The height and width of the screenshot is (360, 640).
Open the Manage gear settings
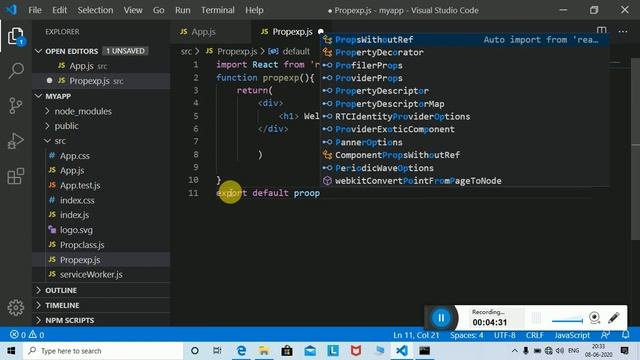pyautogui.click(x=16, y=308)
